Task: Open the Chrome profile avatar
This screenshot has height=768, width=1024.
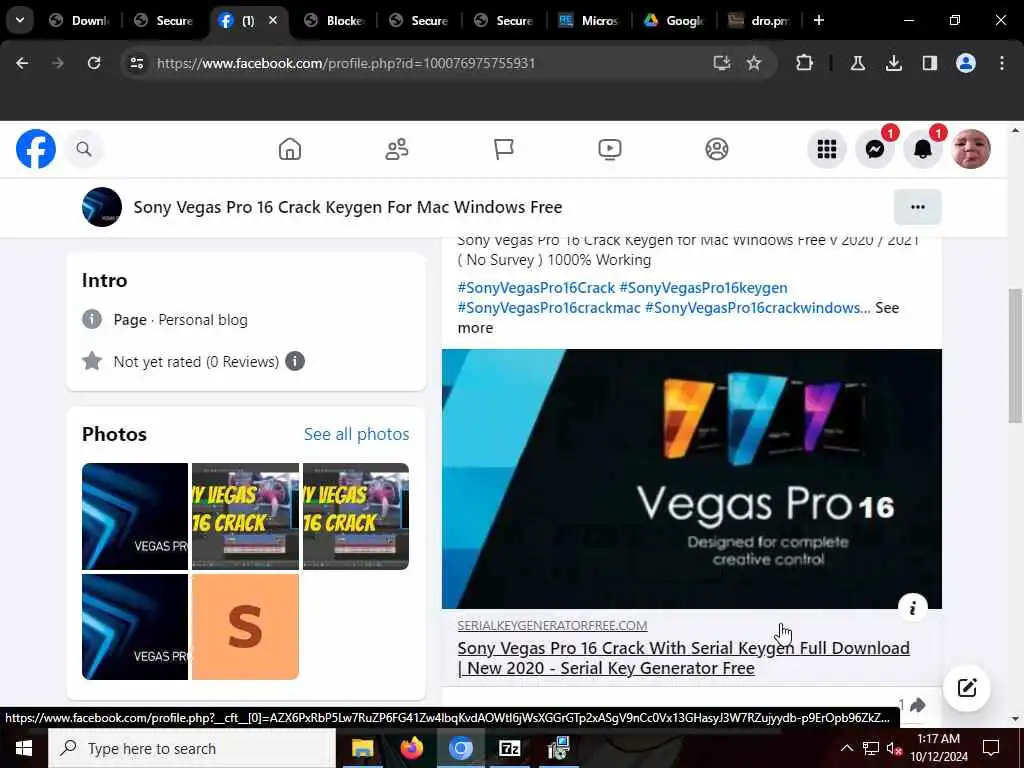Action: (966, 63)
